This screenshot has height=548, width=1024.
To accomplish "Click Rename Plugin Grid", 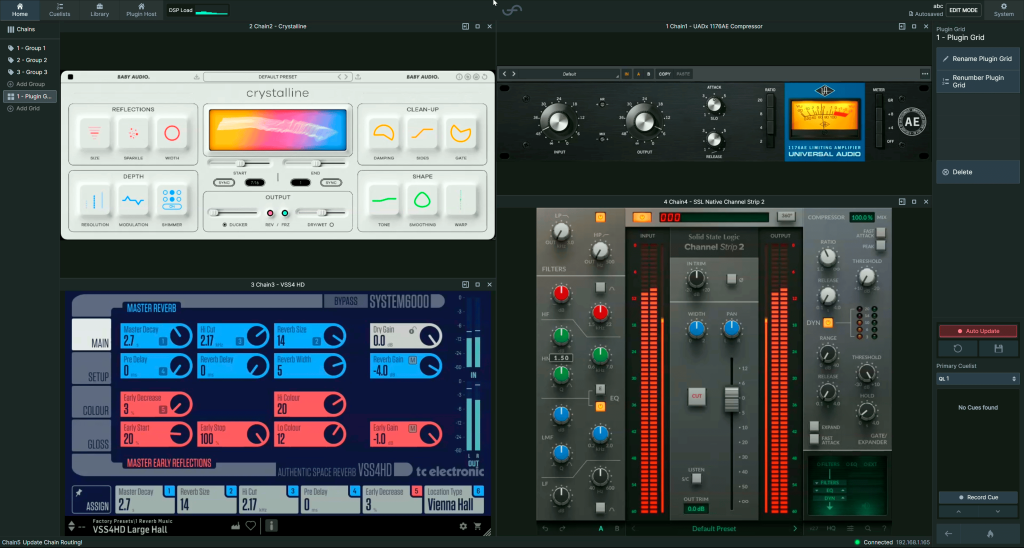I will 977,59.
